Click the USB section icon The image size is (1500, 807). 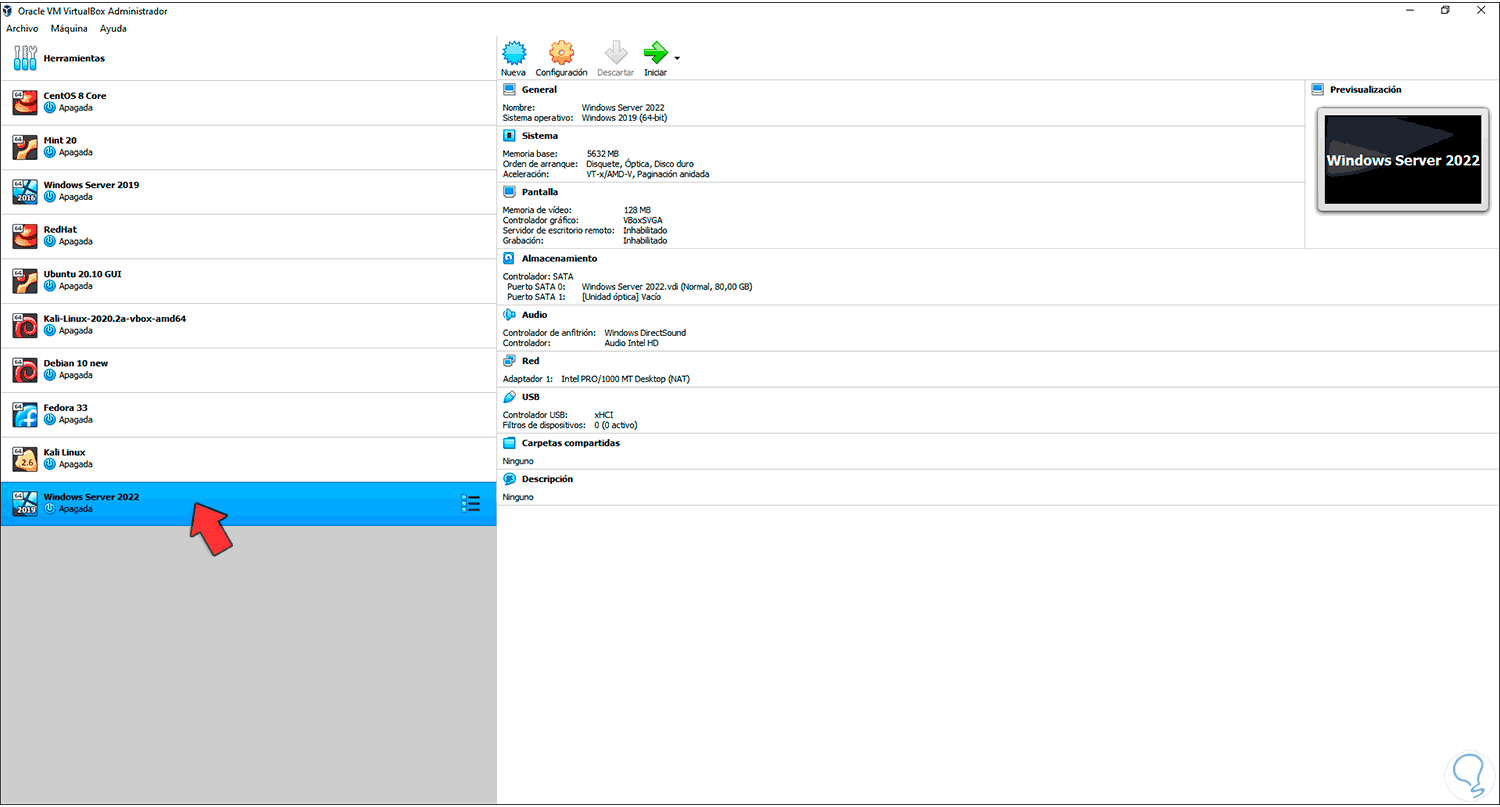pos(510,397)
